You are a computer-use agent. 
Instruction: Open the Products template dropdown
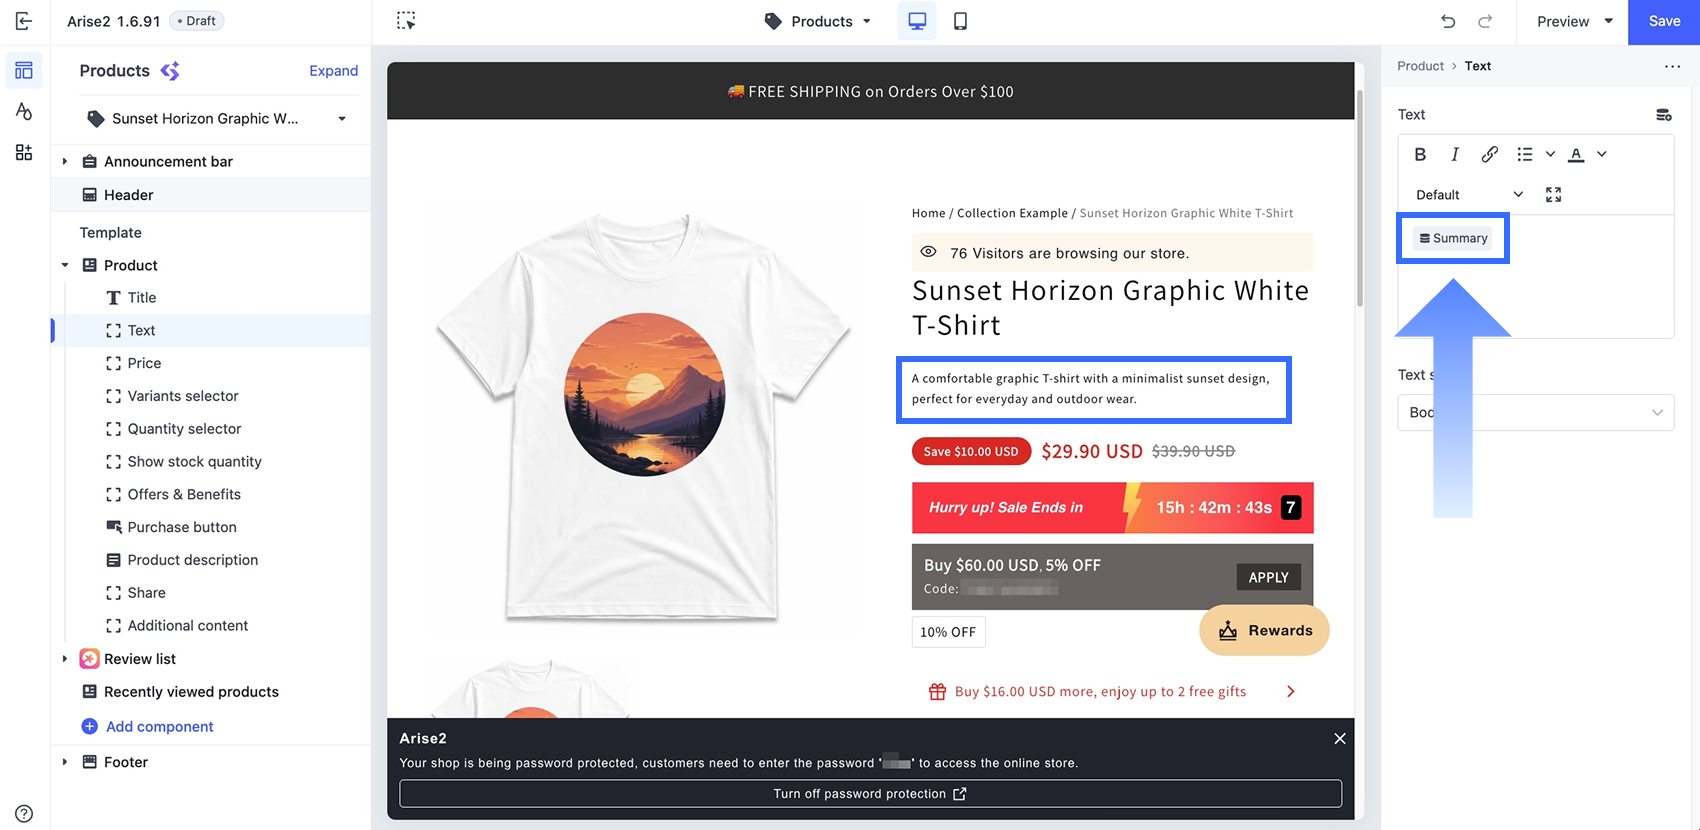coord(818,21)
